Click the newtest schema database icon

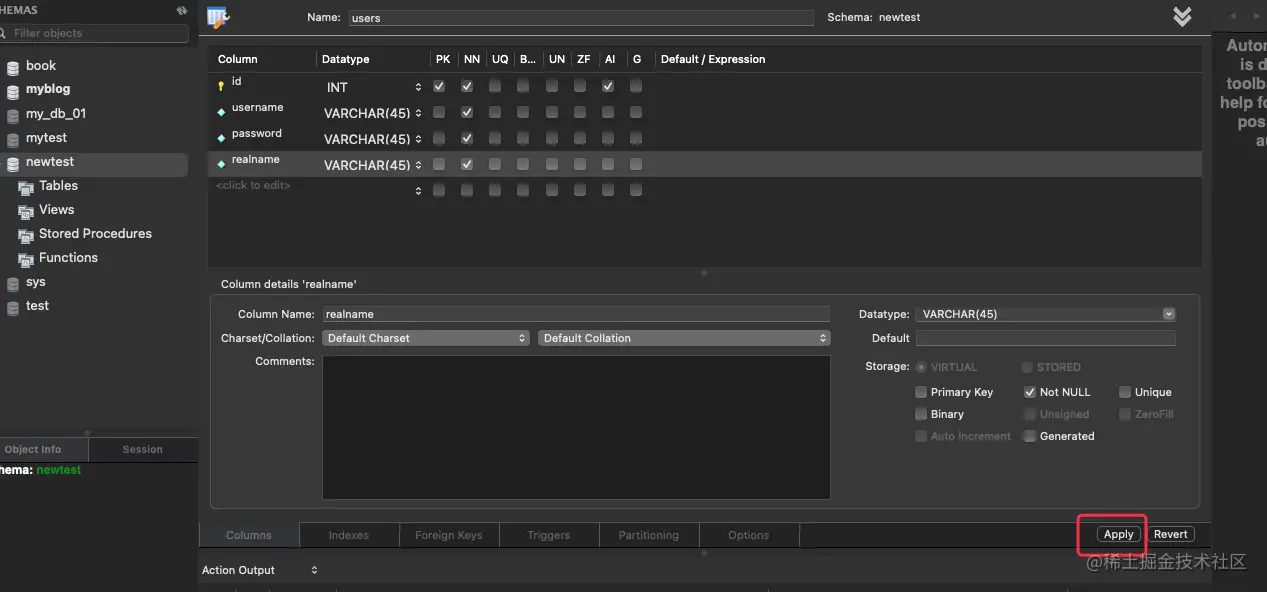[x=13, y=164]
